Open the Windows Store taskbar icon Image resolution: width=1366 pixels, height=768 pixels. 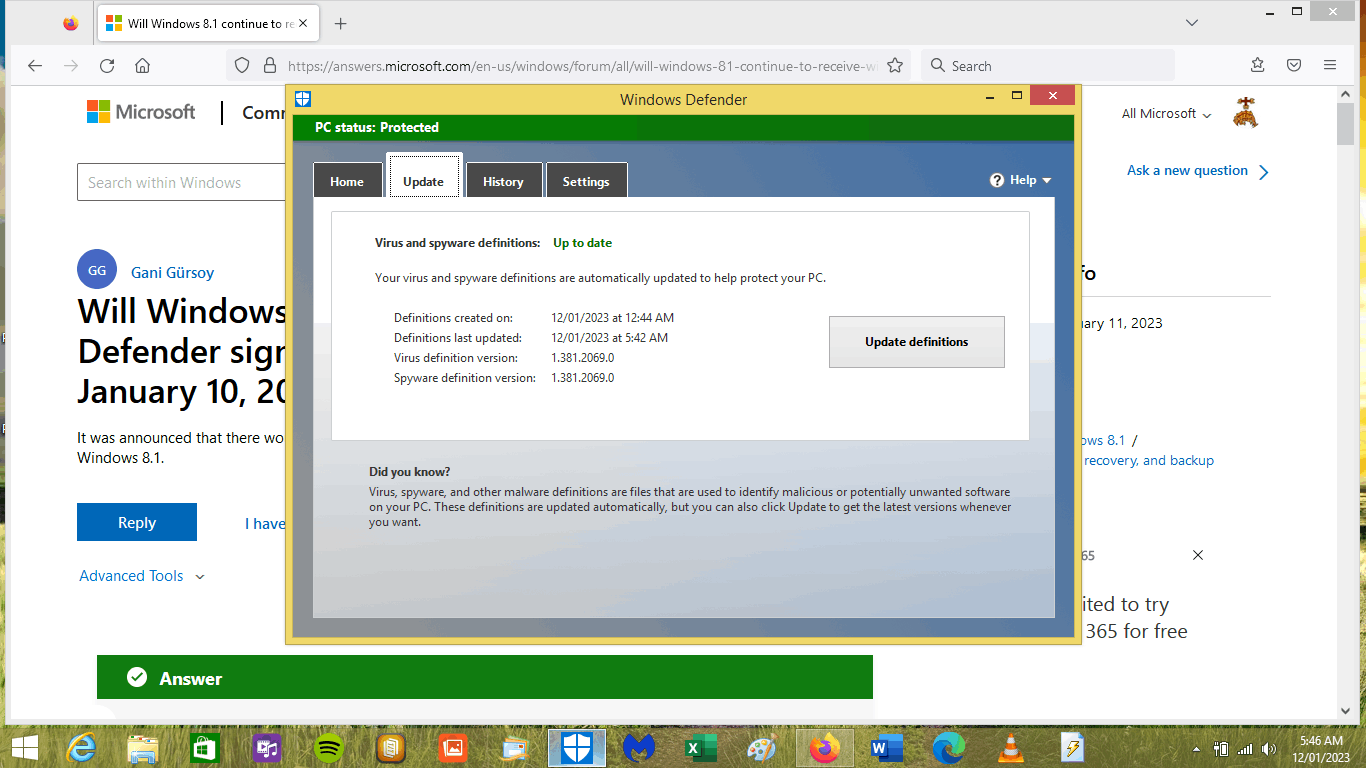[x=204, y=747]
